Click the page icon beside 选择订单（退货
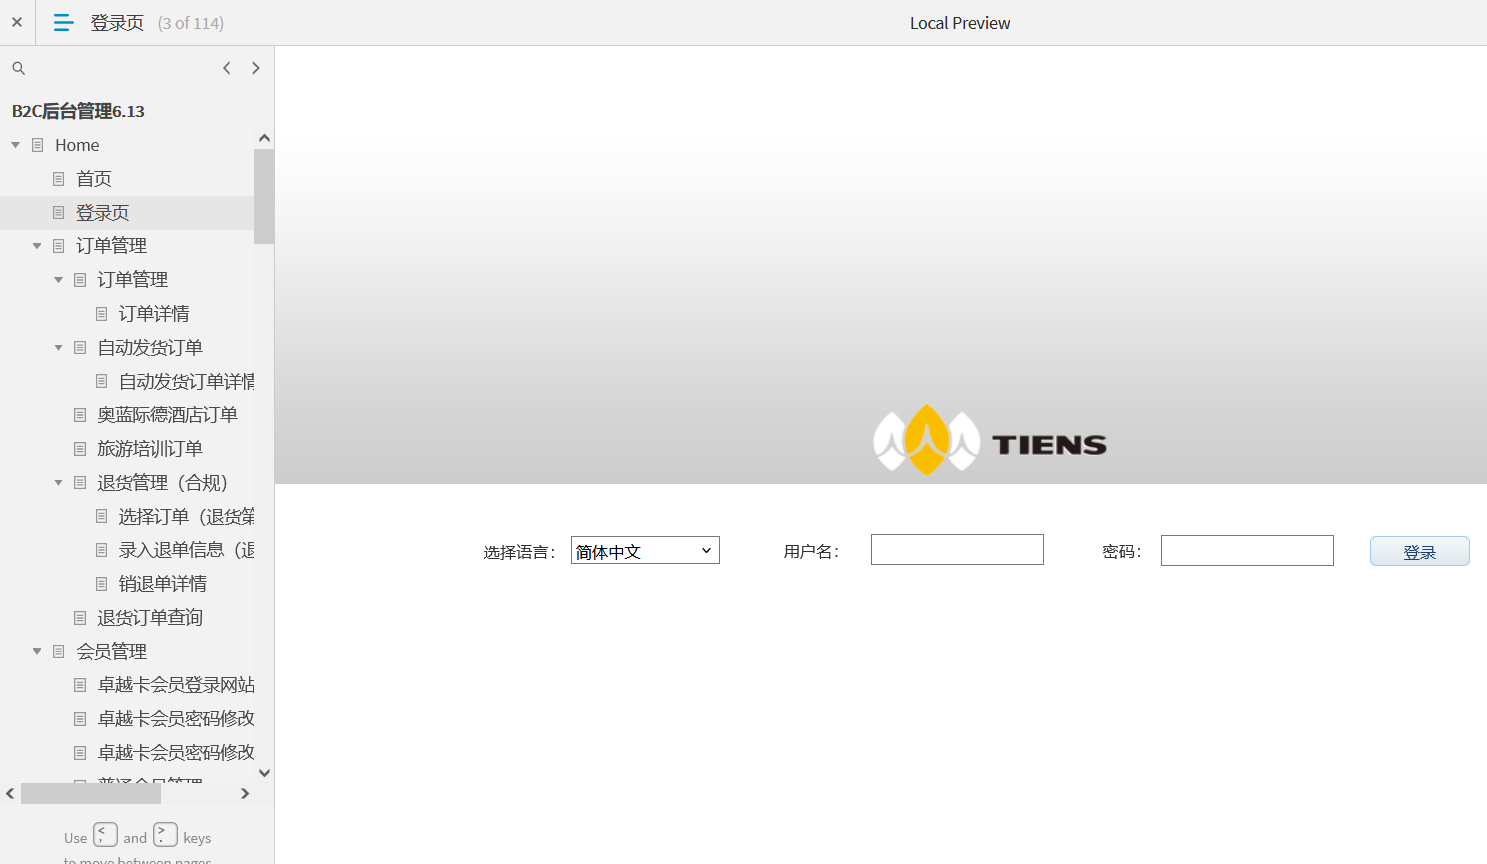 (101, 517)
